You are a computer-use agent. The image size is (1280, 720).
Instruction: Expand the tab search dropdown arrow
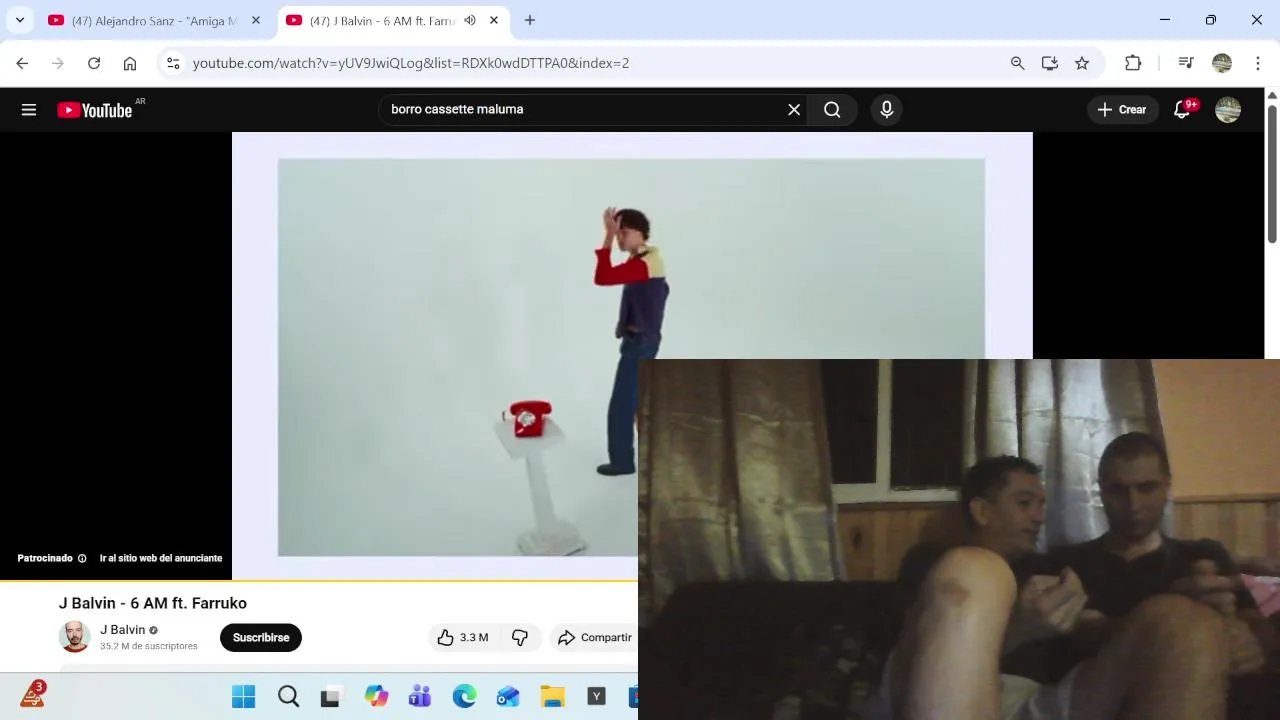20,20
